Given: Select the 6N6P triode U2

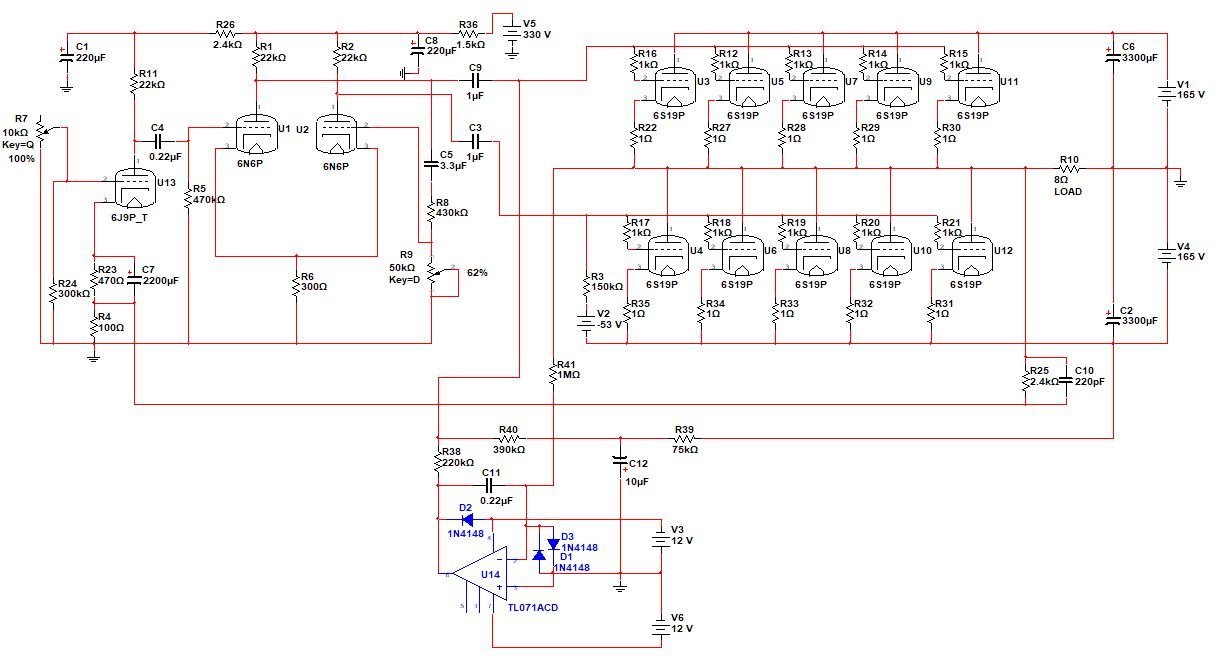Looking at the screenshot, I should click(x=337, y=134).
